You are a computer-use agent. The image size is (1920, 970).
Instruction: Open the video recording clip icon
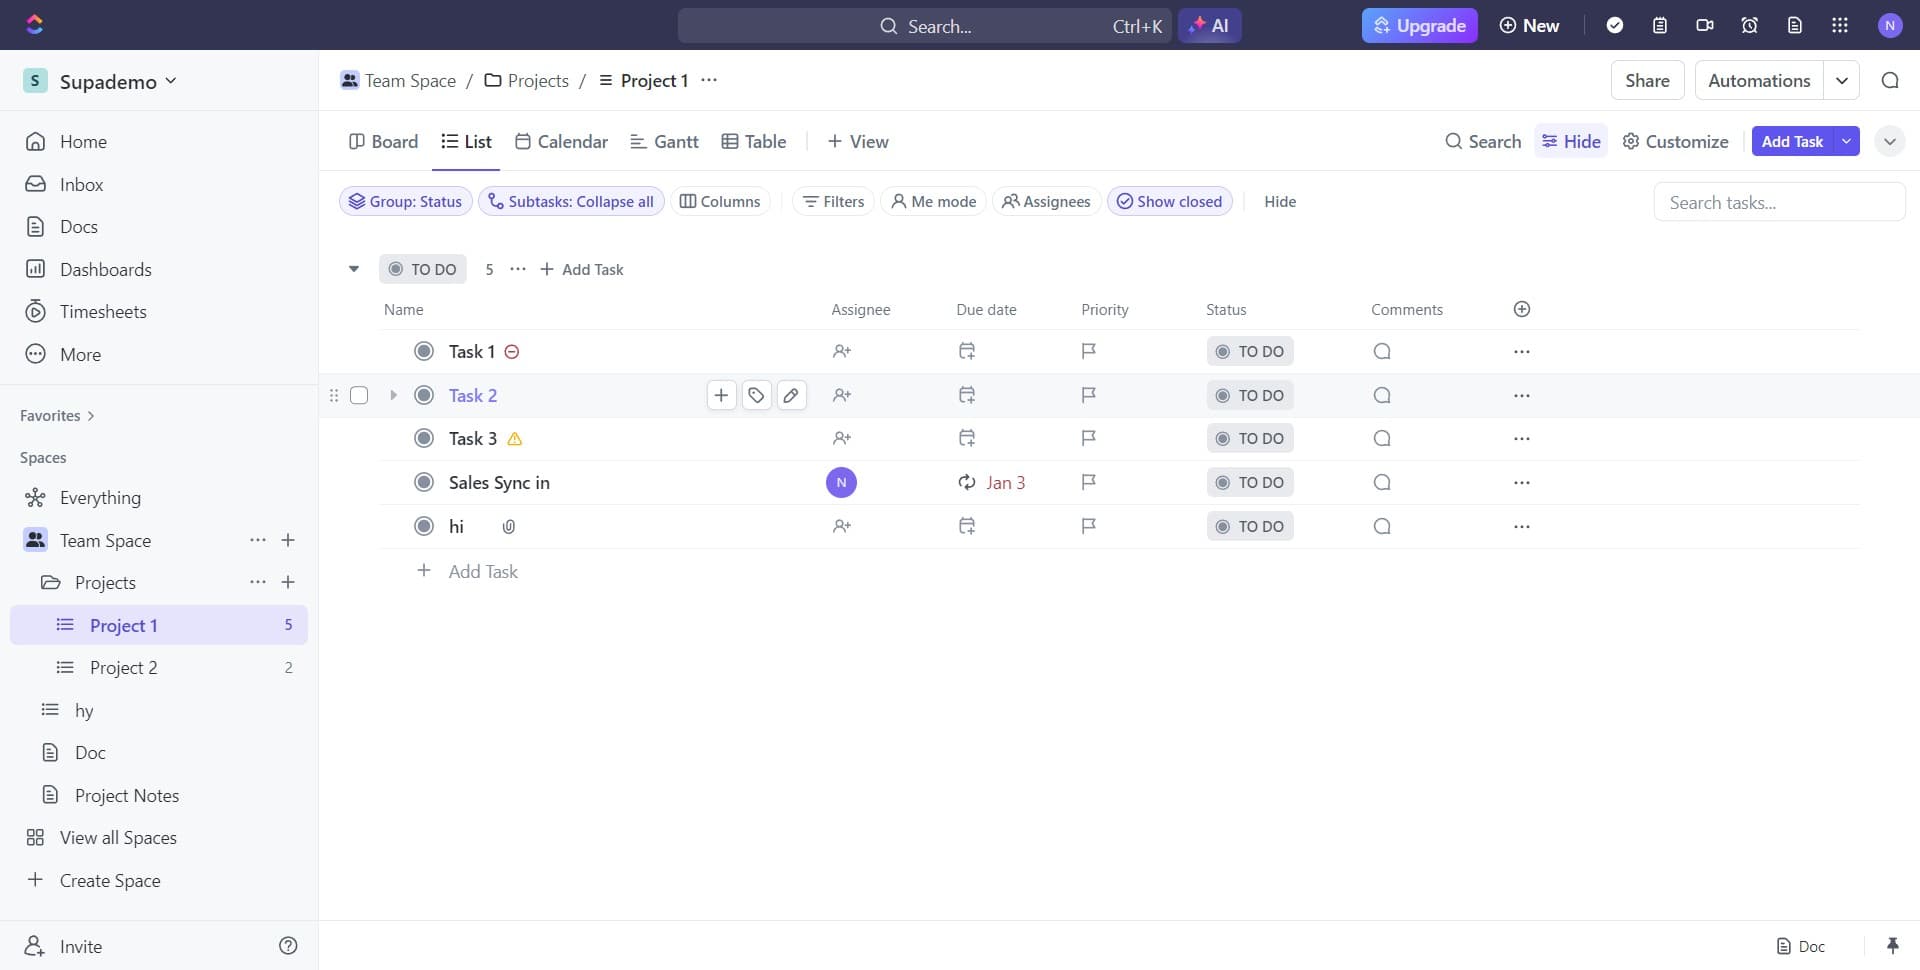1704,25
